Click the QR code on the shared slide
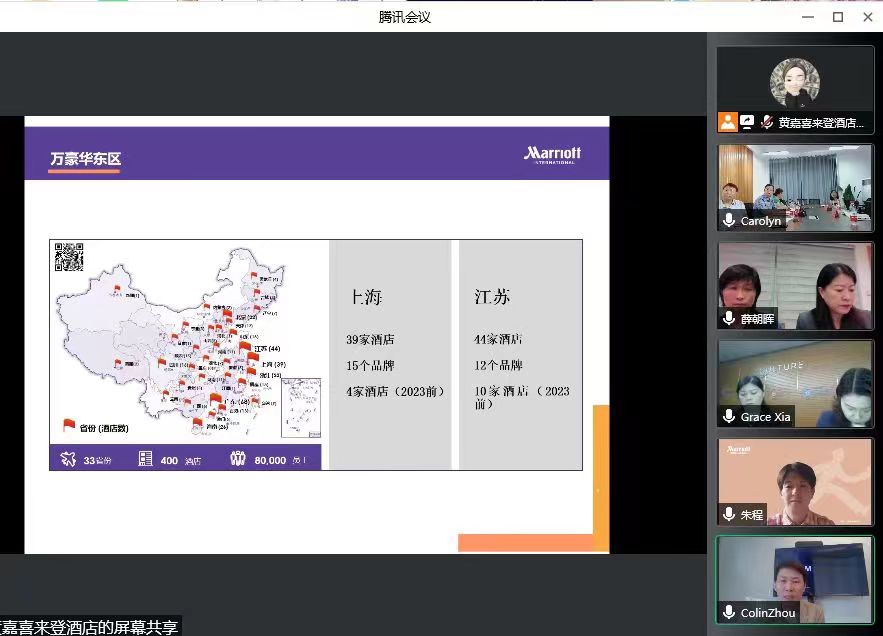This screenshot has height=636, width=883. click(69, 257)
